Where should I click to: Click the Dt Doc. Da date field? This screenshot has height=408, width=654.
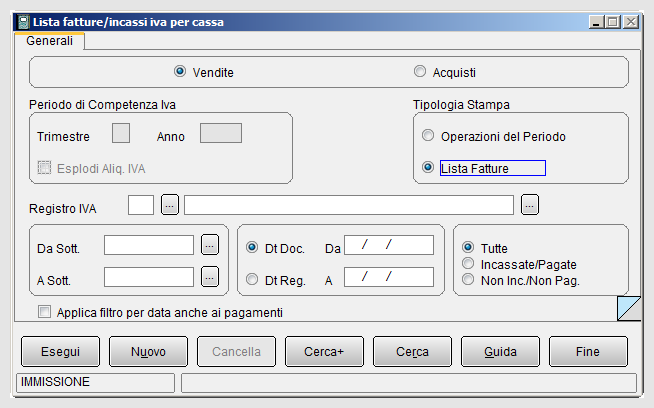point(389,245)
